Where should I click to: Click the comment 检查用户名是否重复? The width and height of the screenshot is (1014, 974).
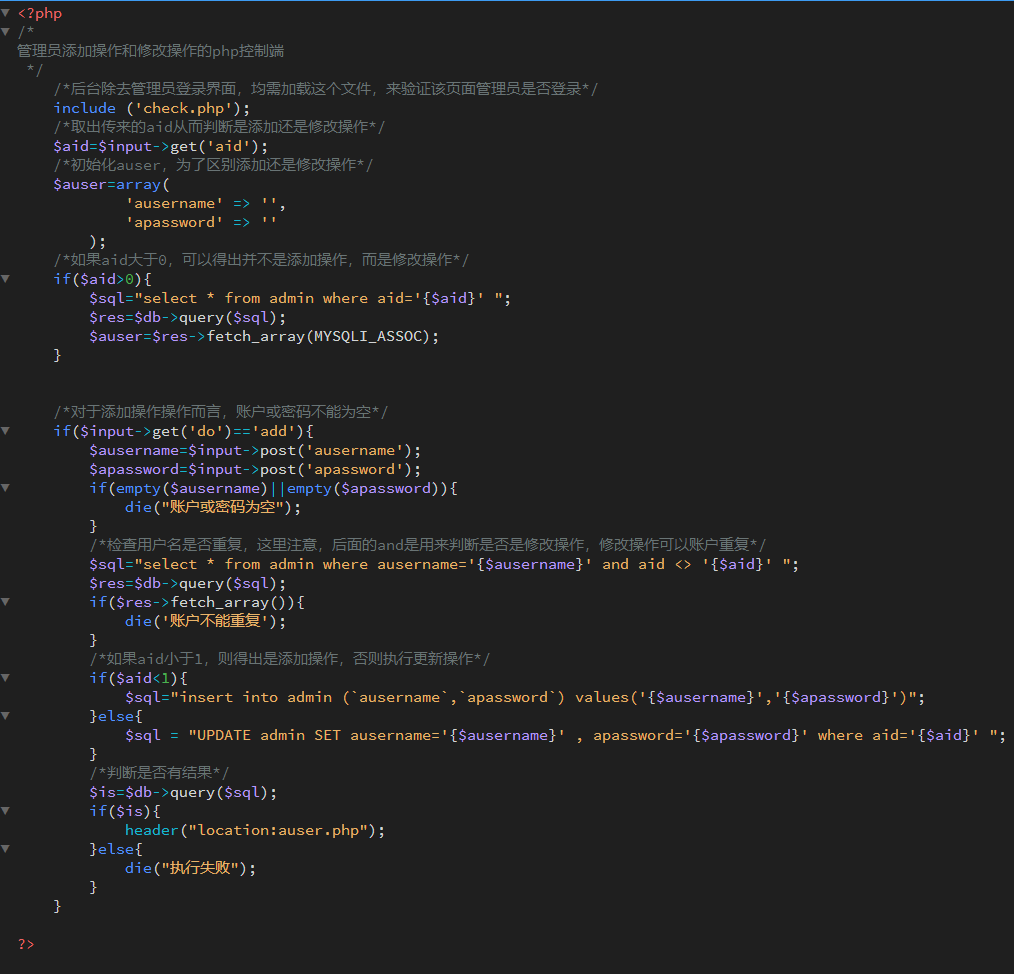tap(427, 545)
